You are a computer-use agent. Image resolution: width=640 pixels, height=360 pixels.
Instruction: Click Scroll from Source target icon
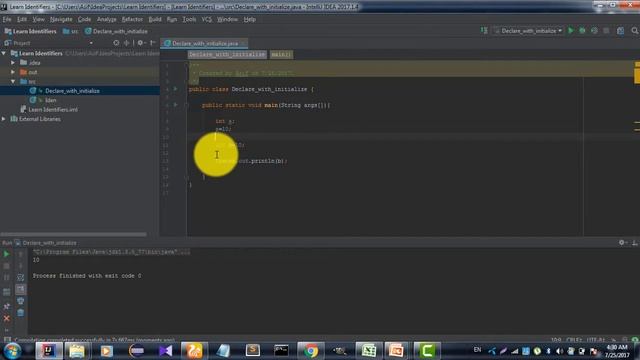coord(116,43)
